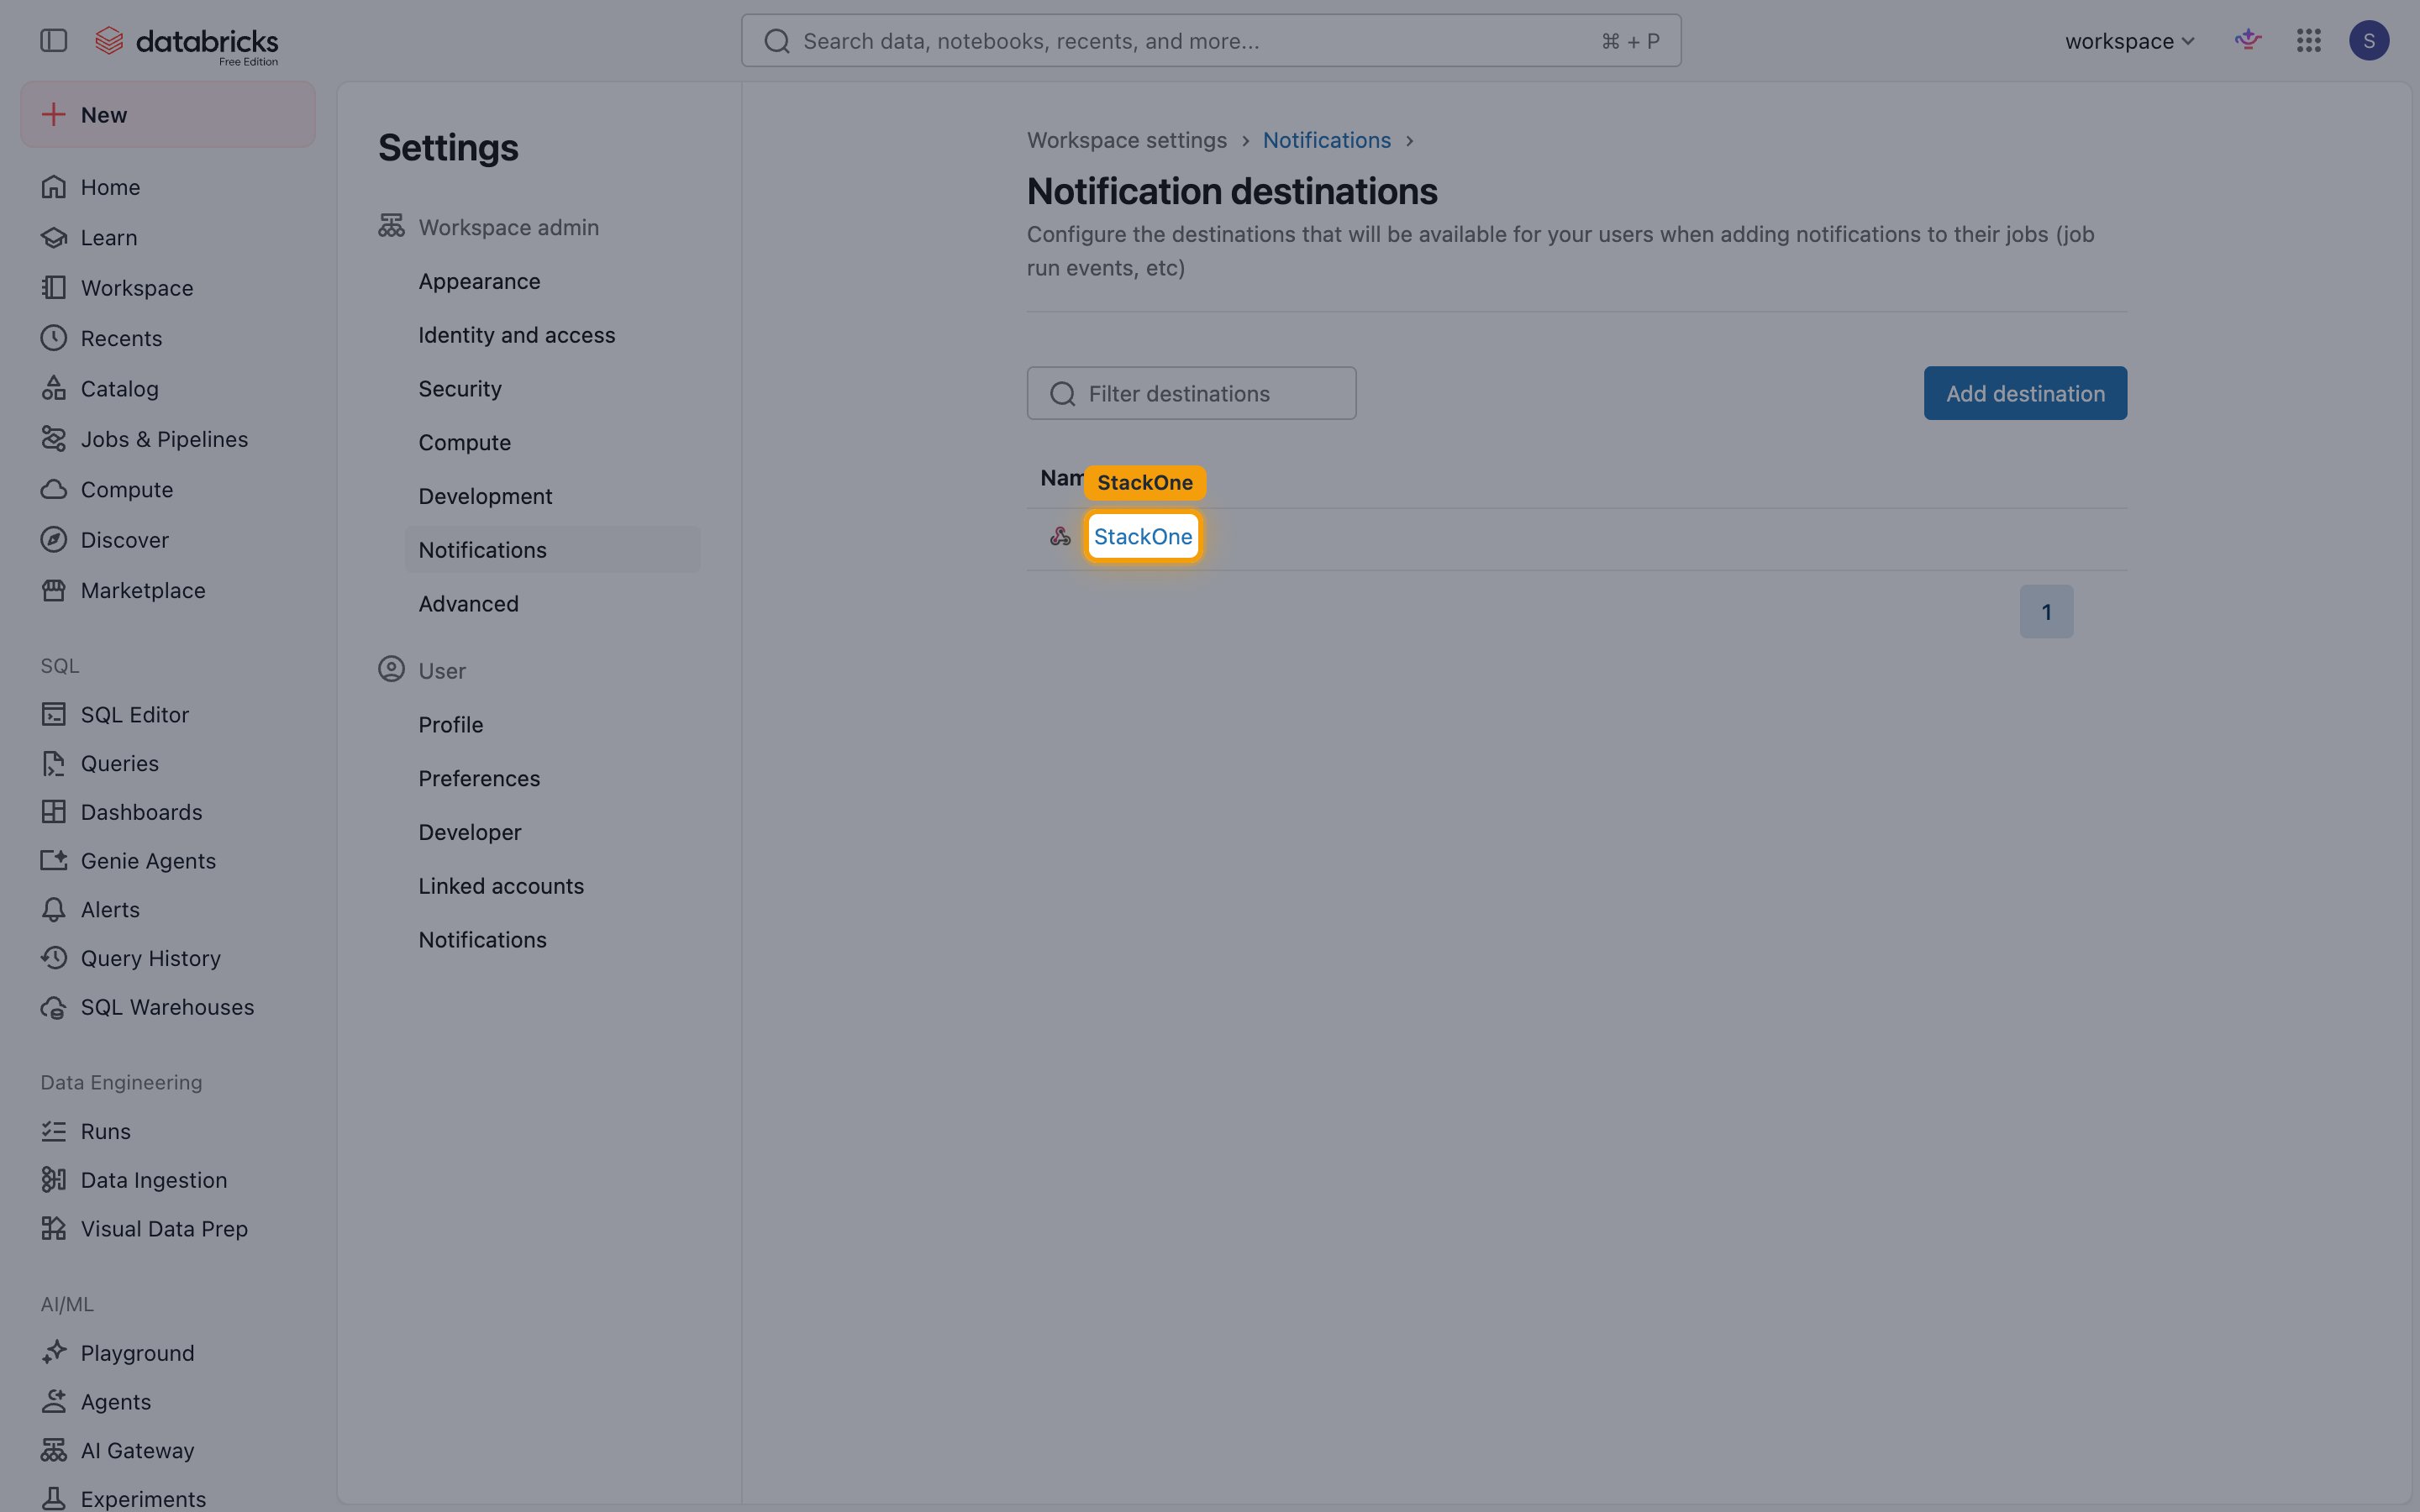This screenshot has width=2420, height=1512.
Task: Open the Databricks assistant icon
Action: point(2248,41)
